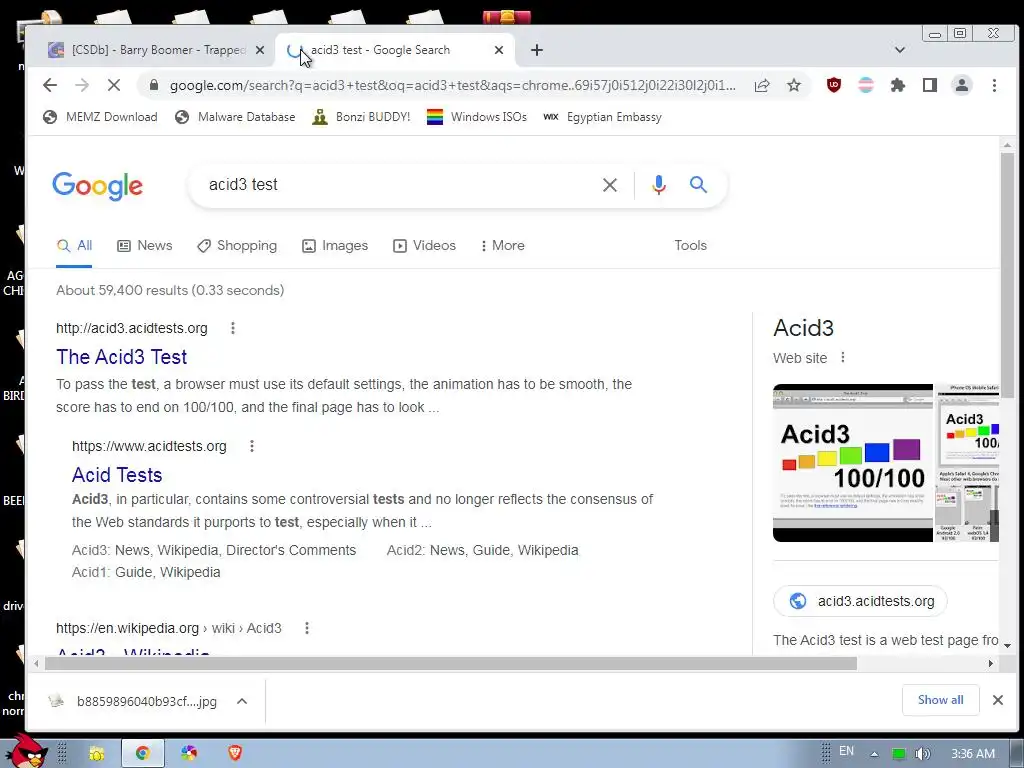Submit search with the magnifier icon
Screen dimensions: 1024x768
click(x=698, y=185)
